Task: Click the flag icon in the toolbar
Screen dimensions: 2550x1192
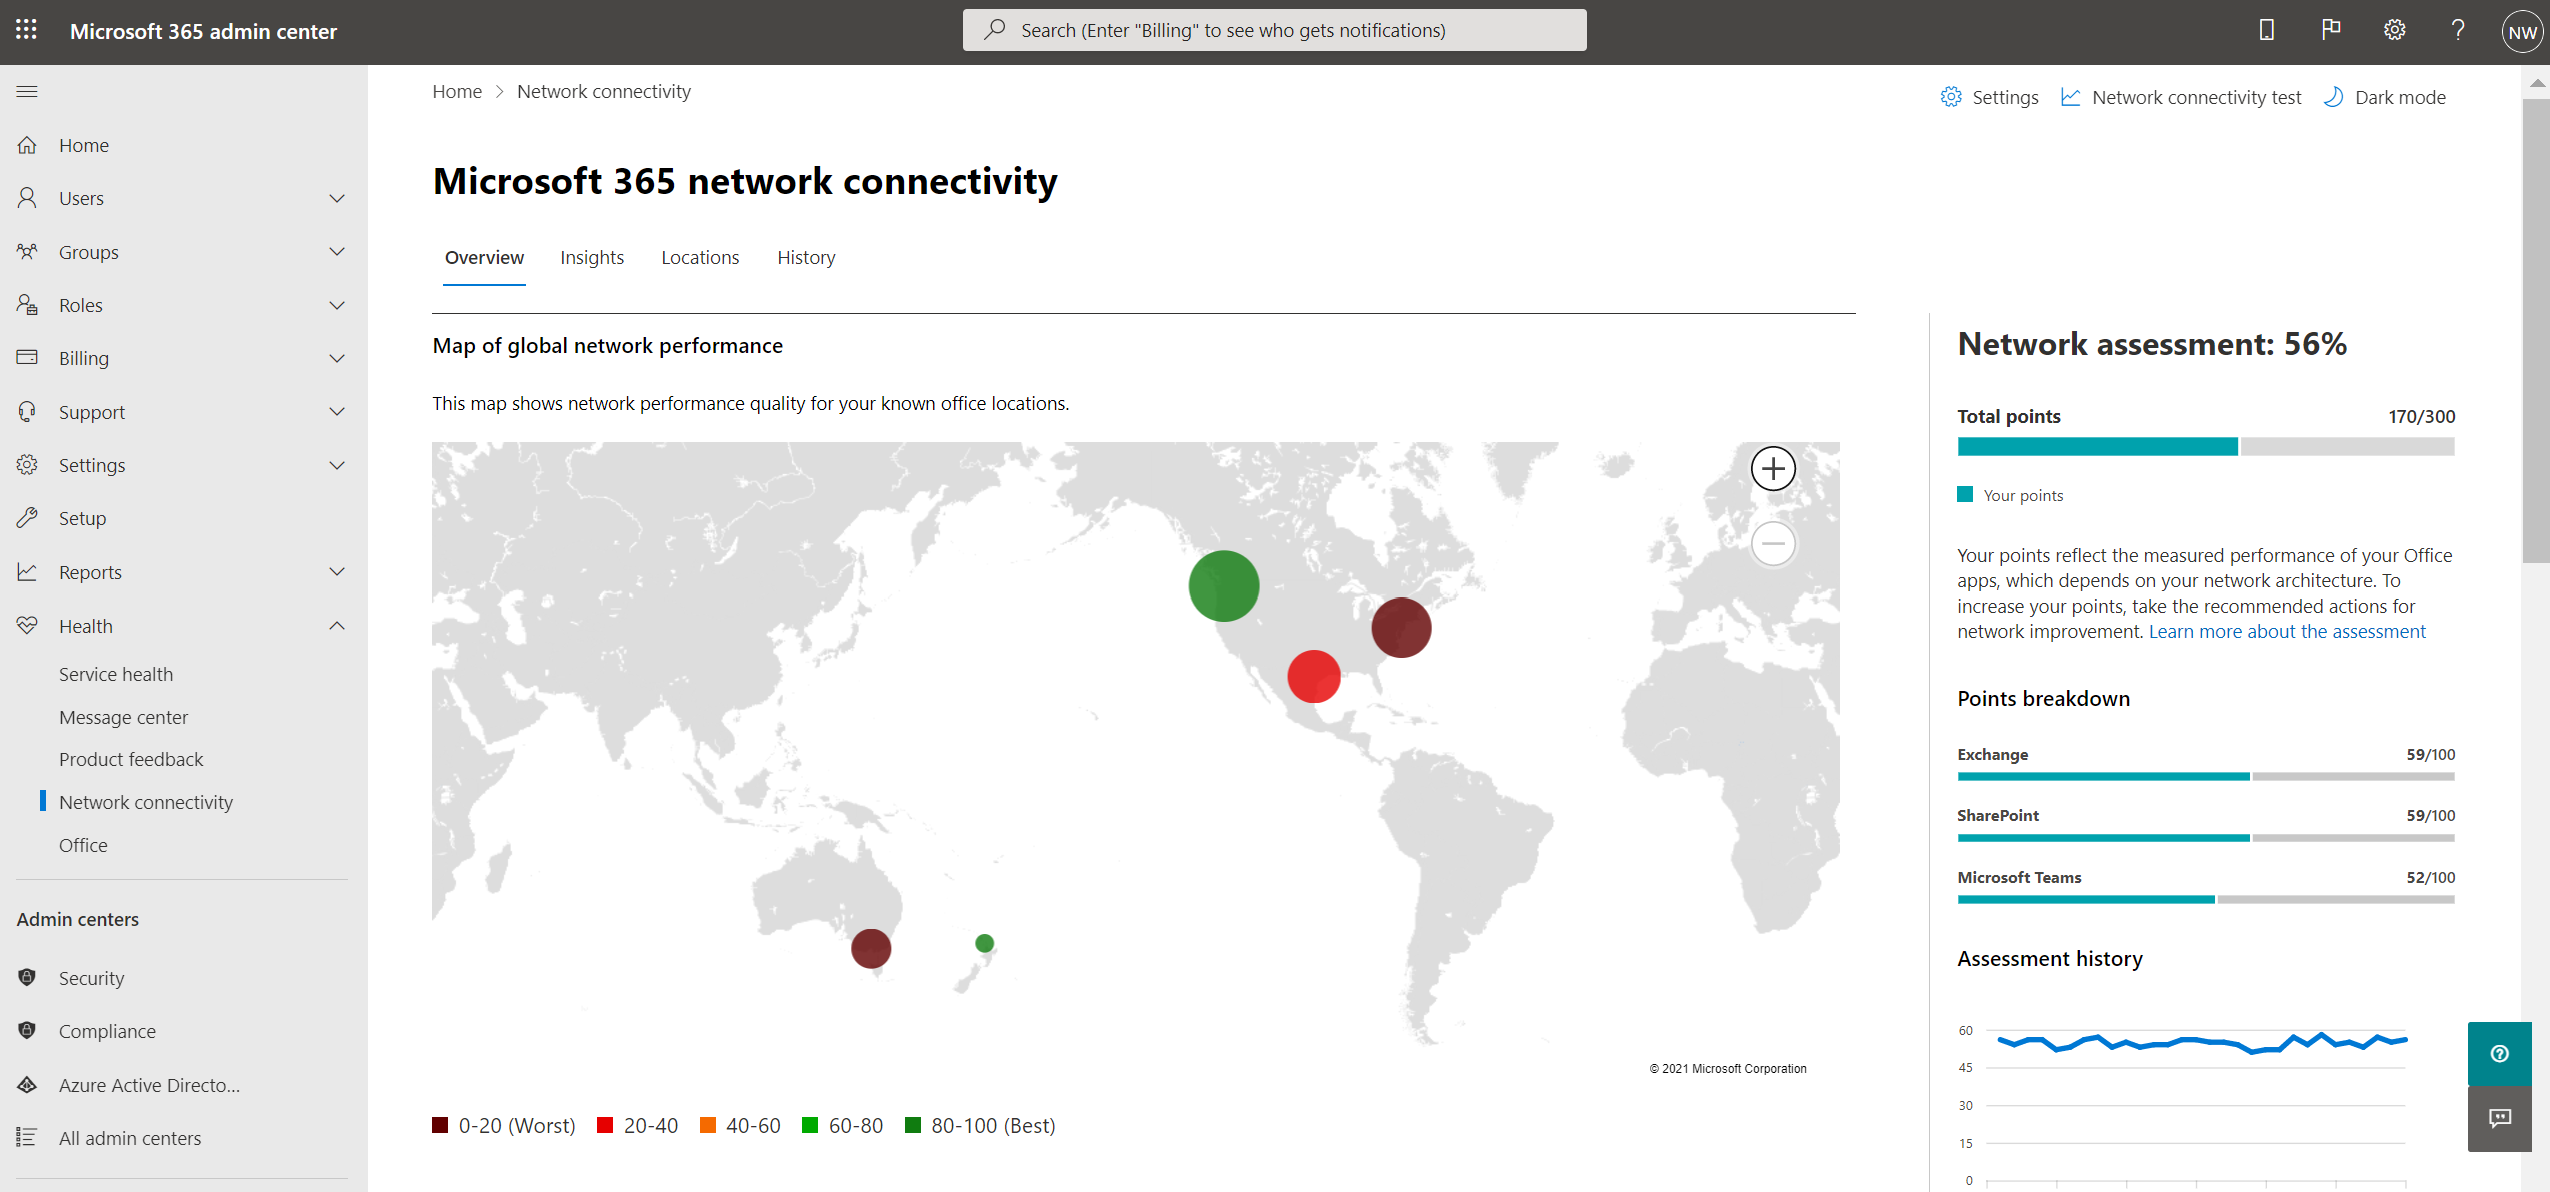Action: [x=2329, y=31]
